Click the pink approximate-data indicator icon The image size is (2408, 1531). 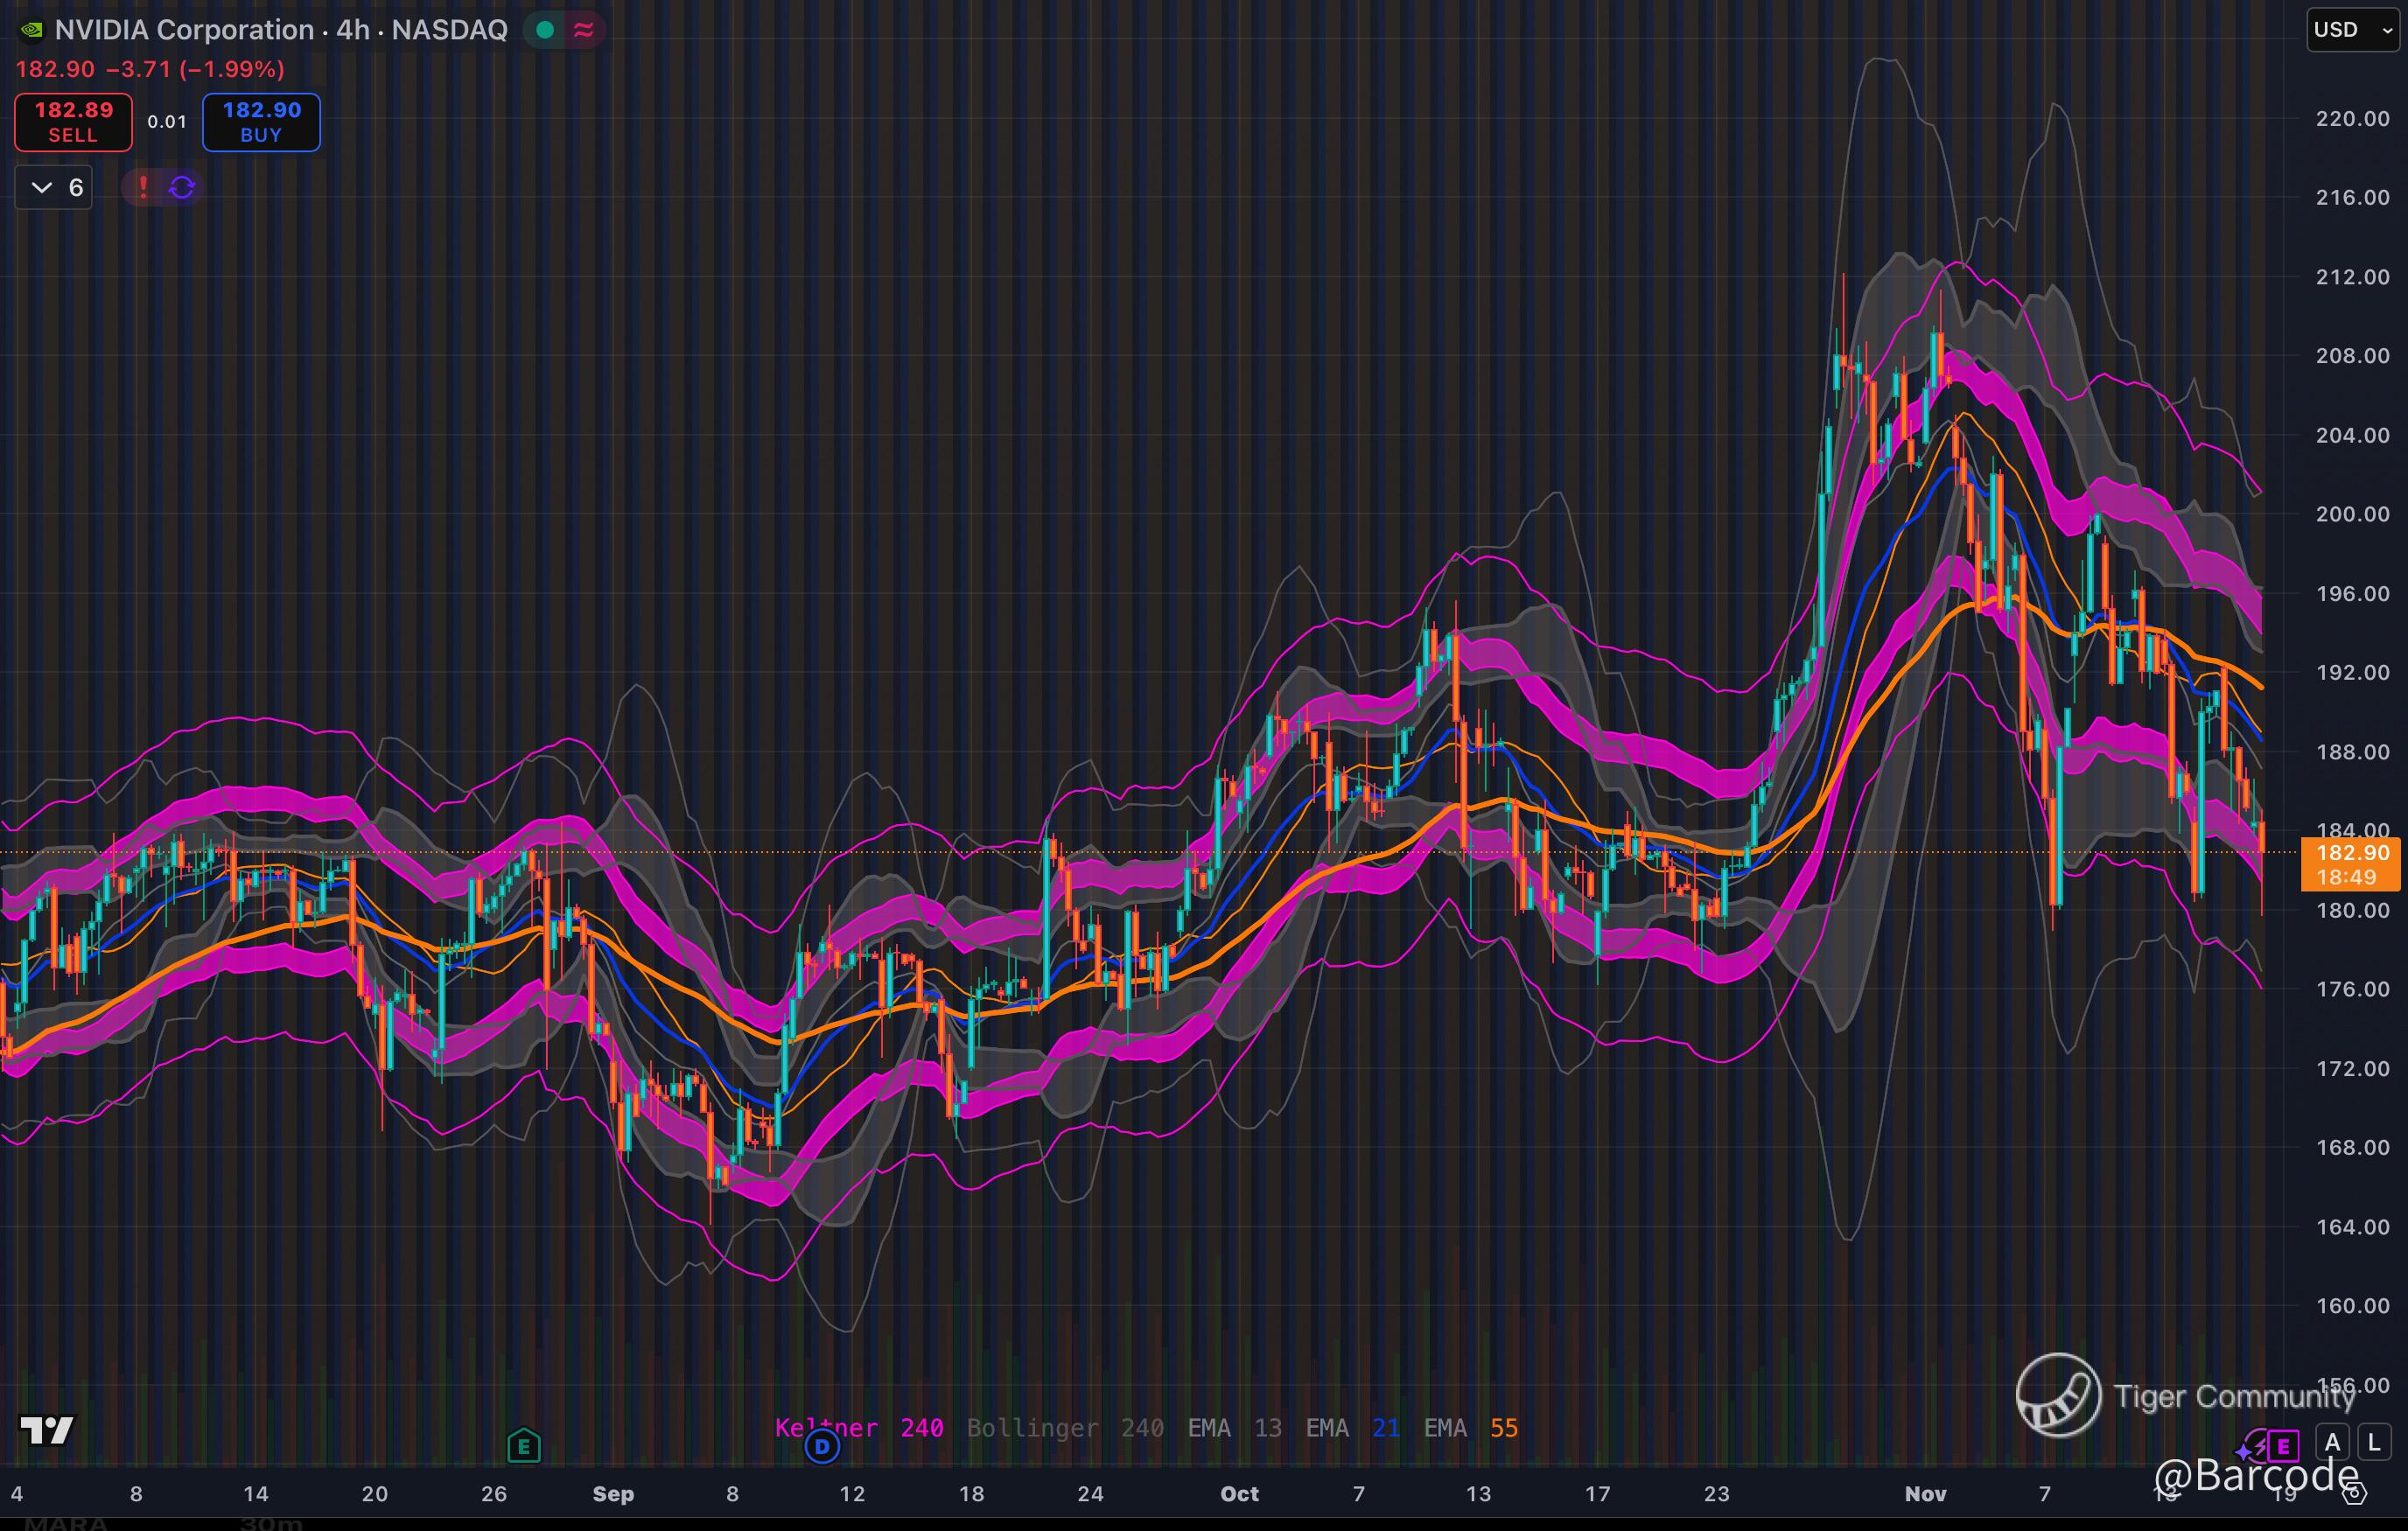[584, 30]
